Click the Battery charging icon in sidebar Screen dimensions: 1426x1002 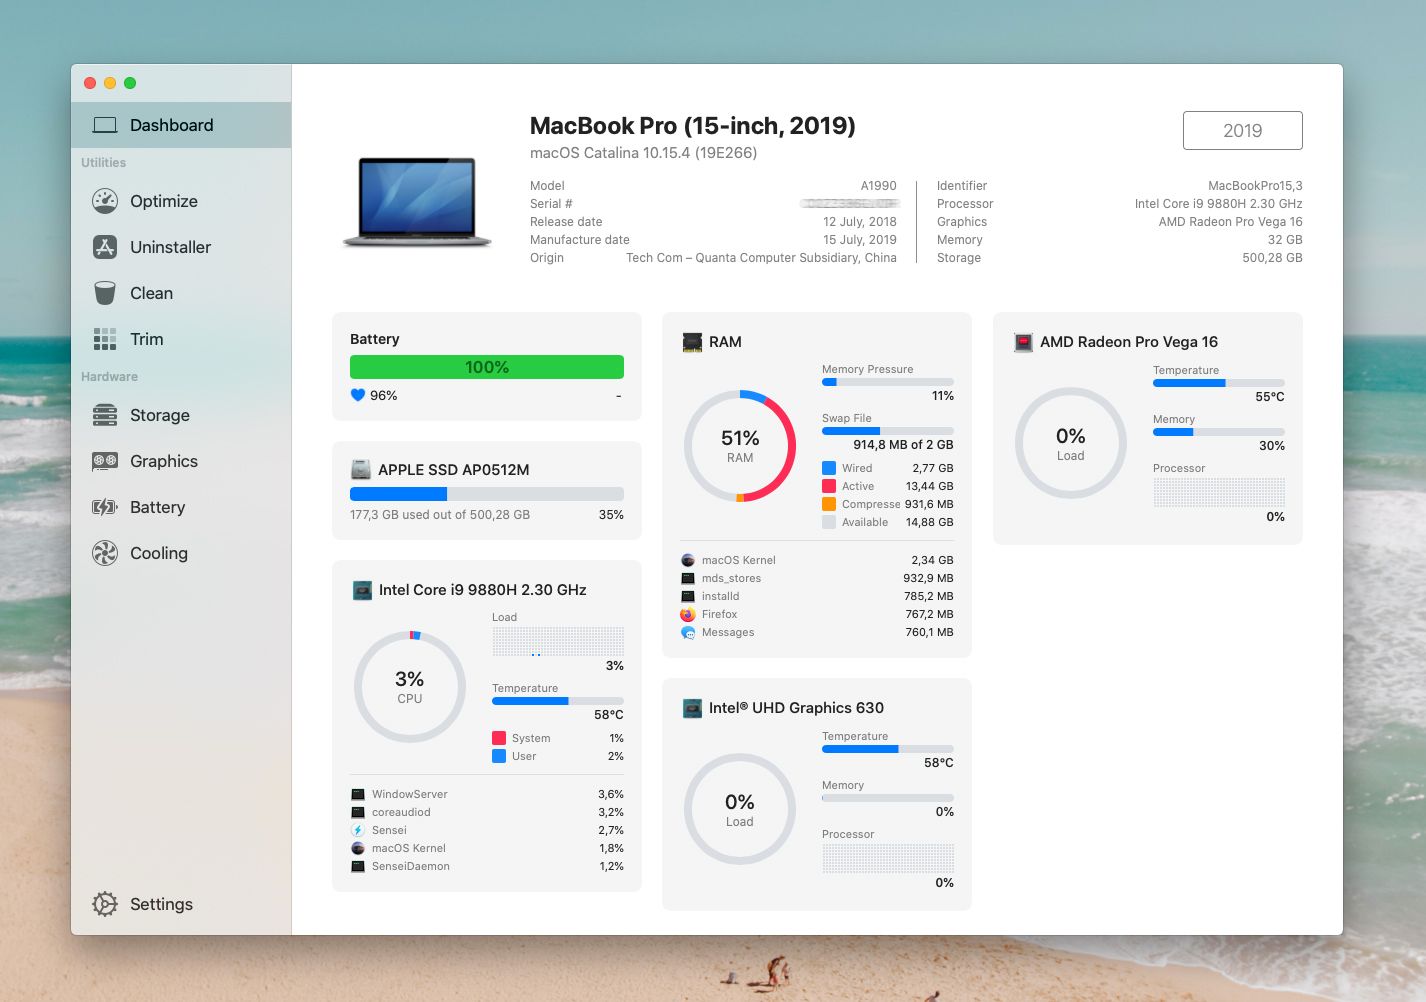[105, 507]
